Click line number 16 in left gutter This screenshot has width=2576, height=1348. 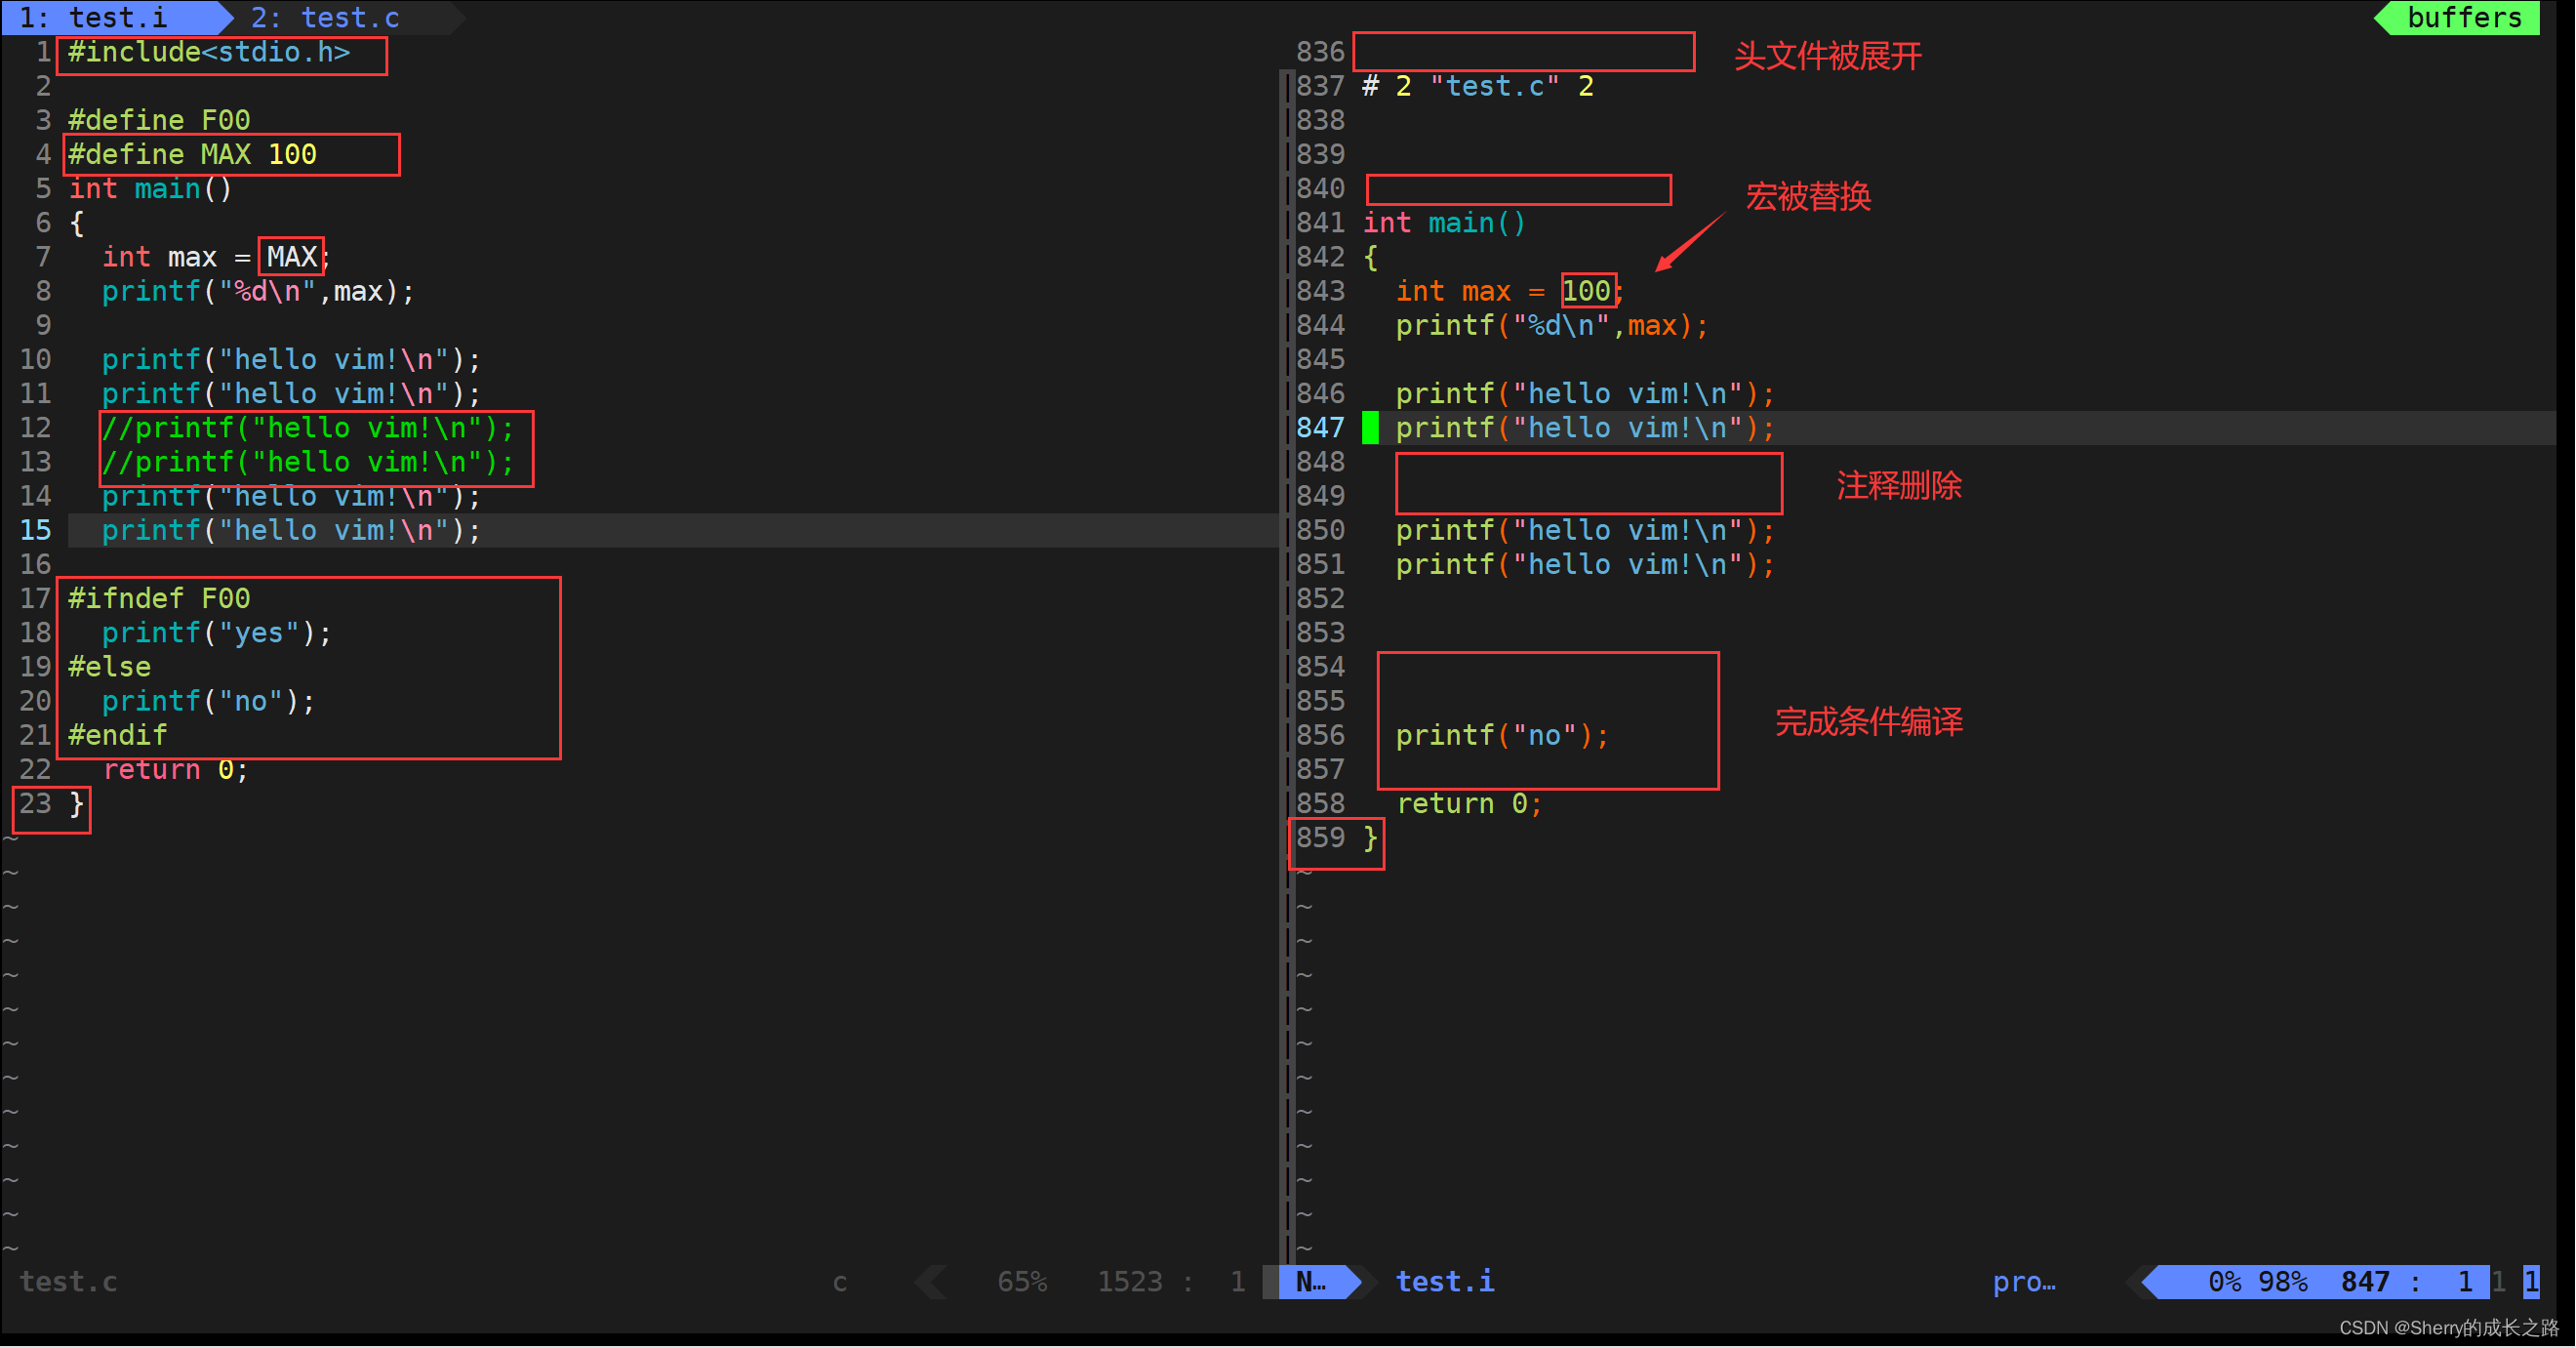click(x=35, y=564)
